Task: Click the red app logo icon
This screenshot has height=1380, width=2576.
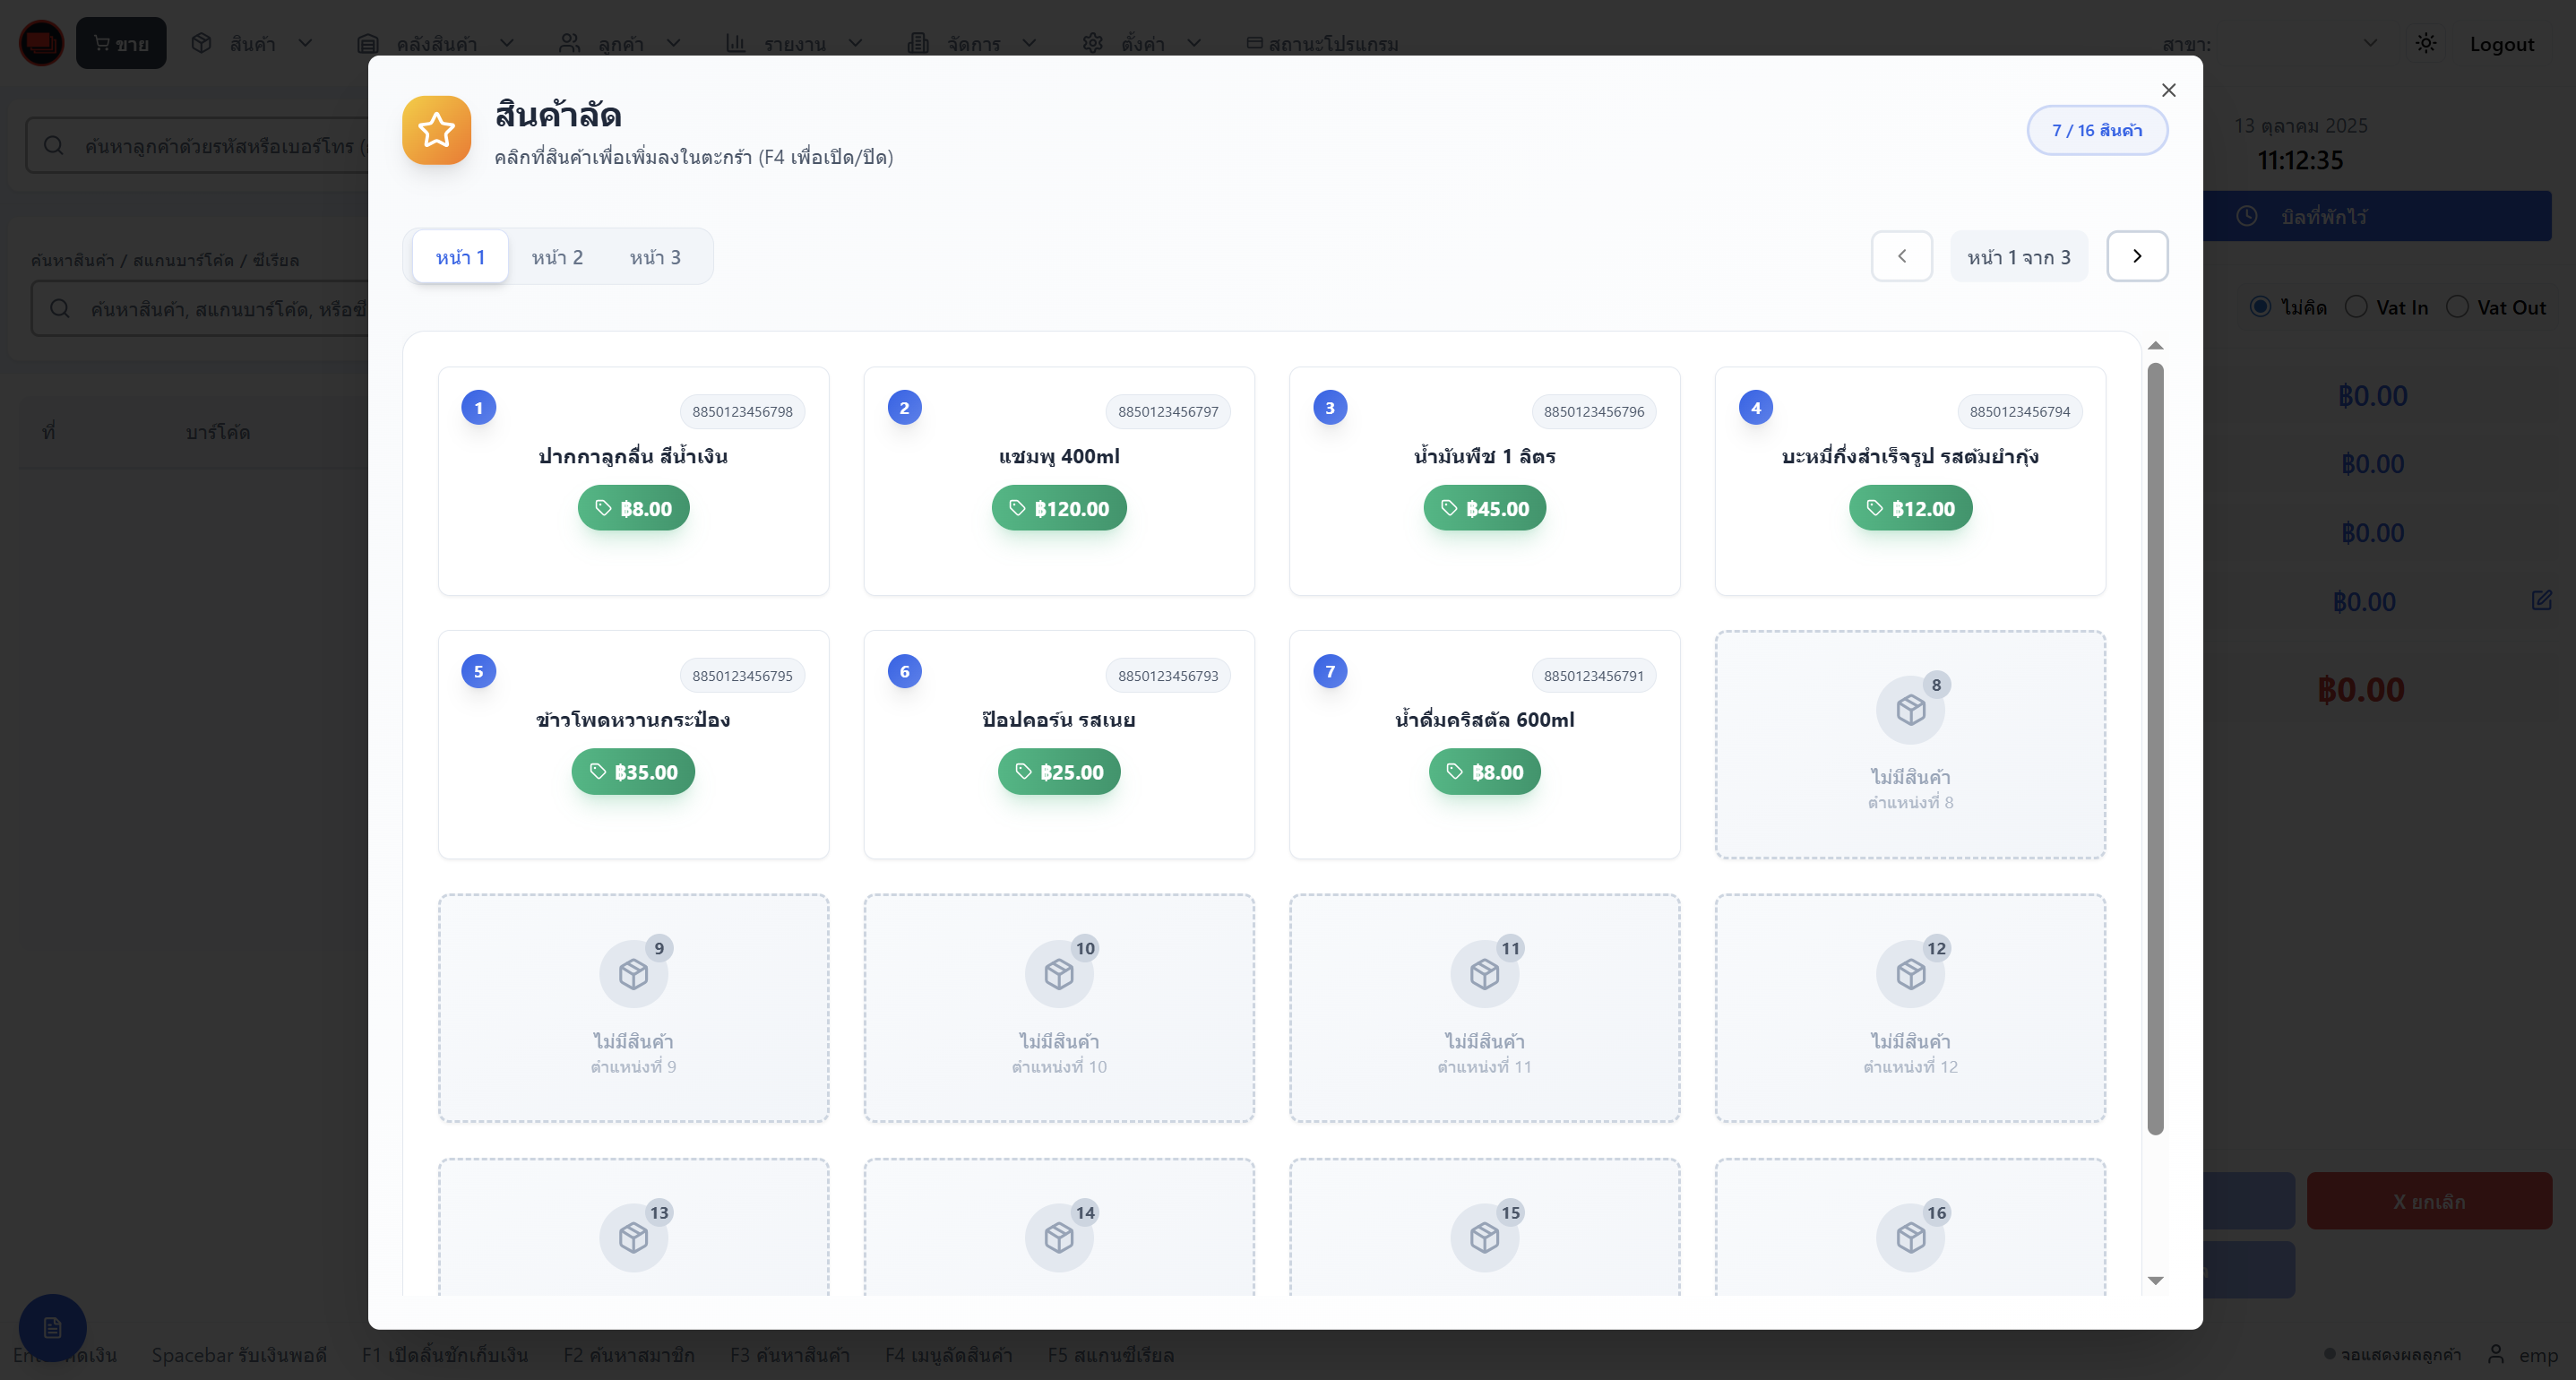Action: click(x=41, y=43)
